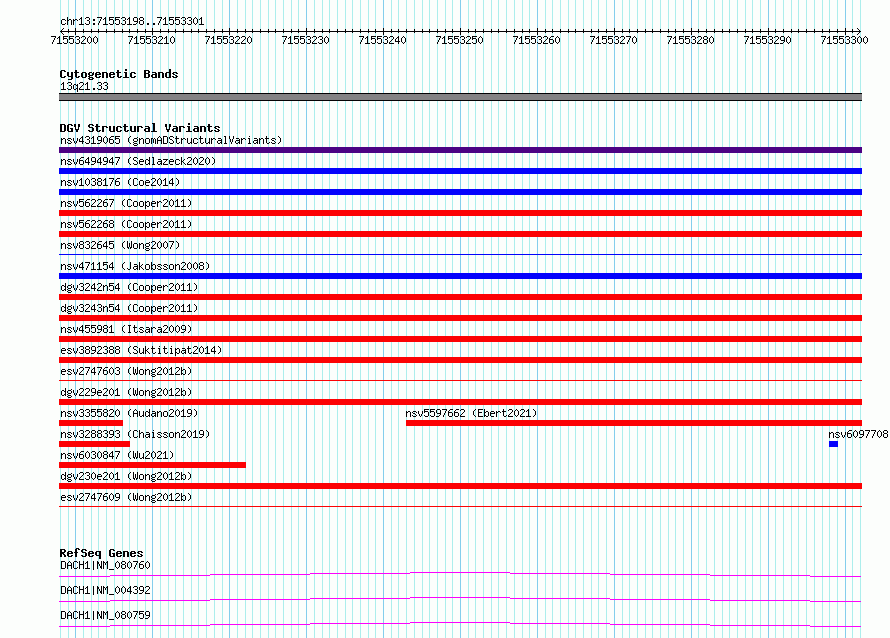
Task: Click ruler coordinate 71553250
Action: click(459, 40)
